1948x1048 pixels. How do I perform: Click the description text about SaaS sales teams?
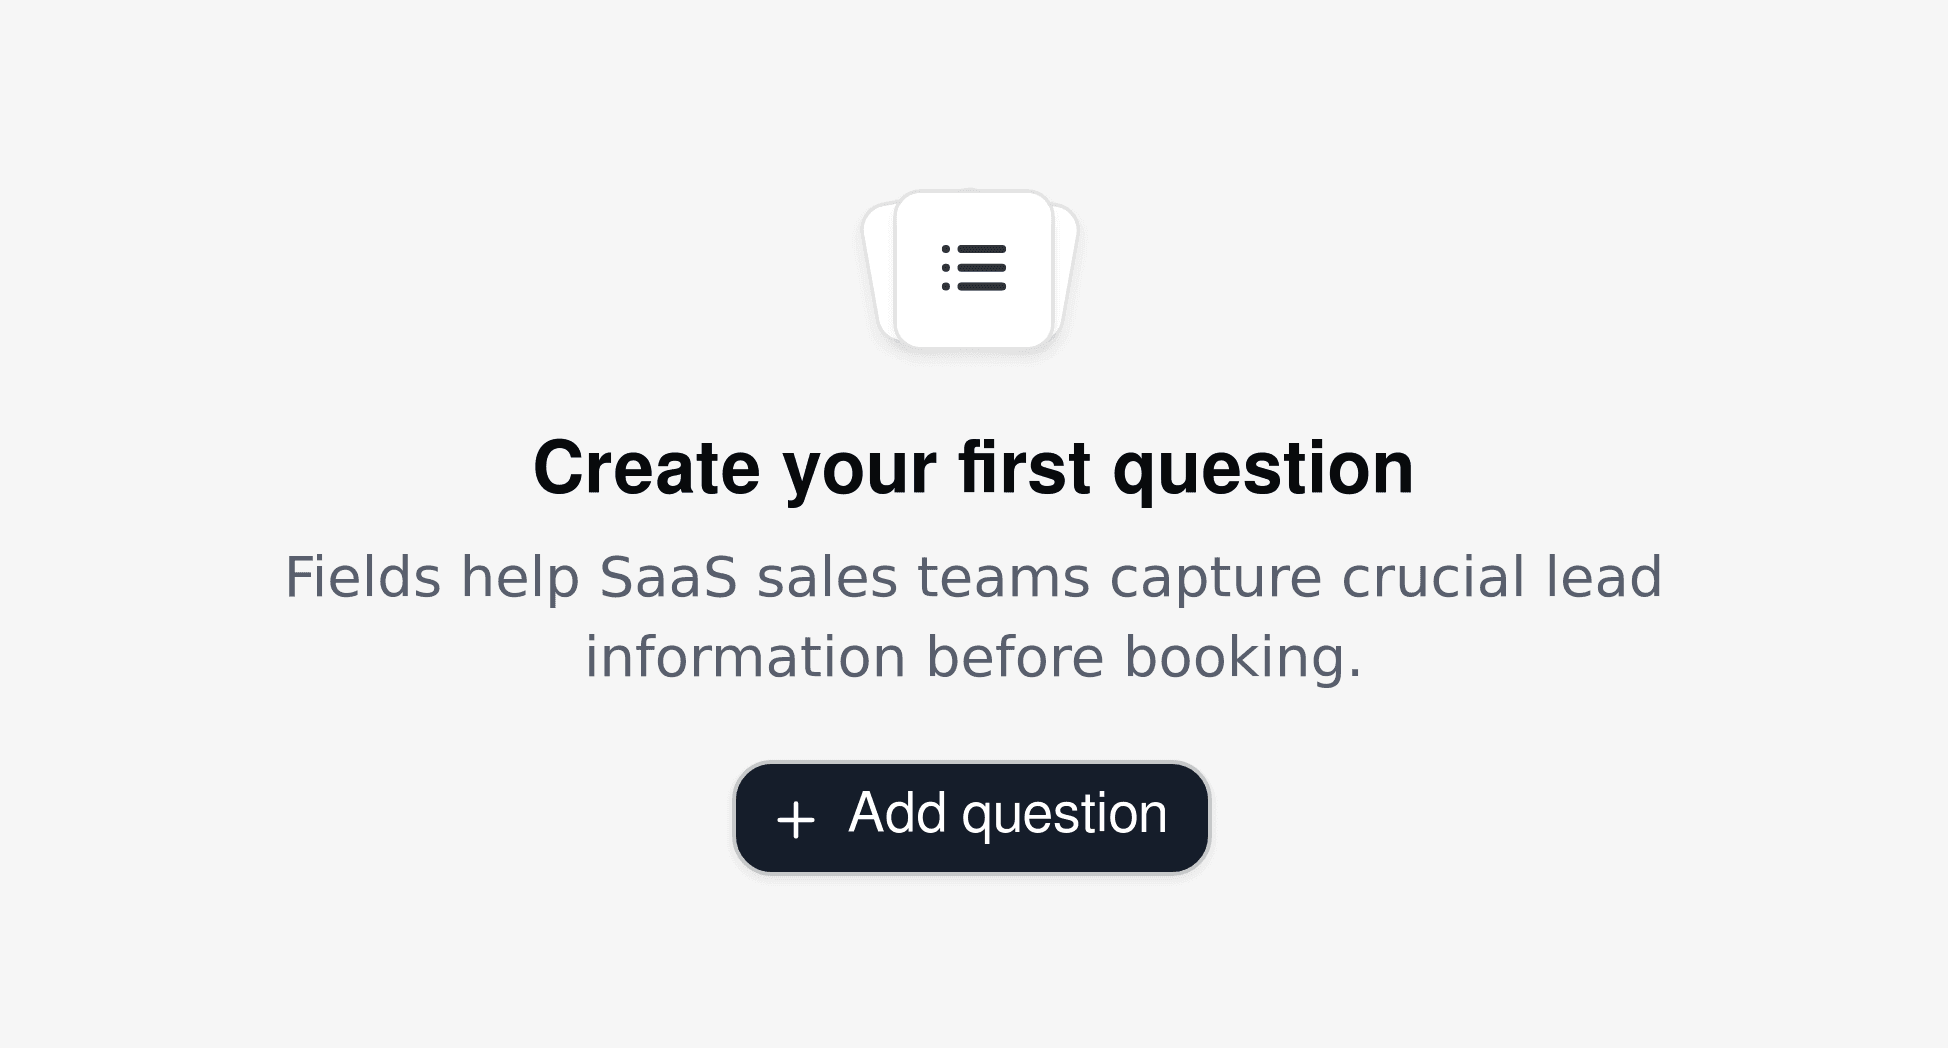pos(974,615)
